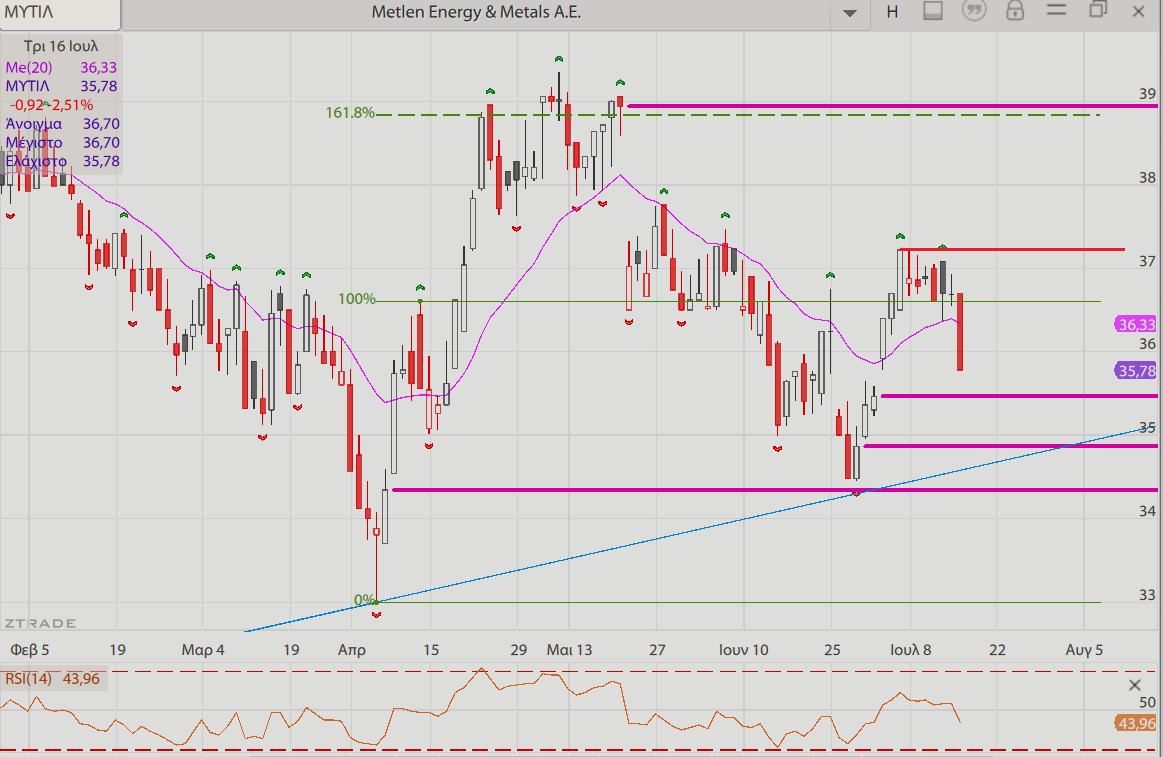Open the hamburger menu icon
1163x757 pixels.
point(1056,10)
